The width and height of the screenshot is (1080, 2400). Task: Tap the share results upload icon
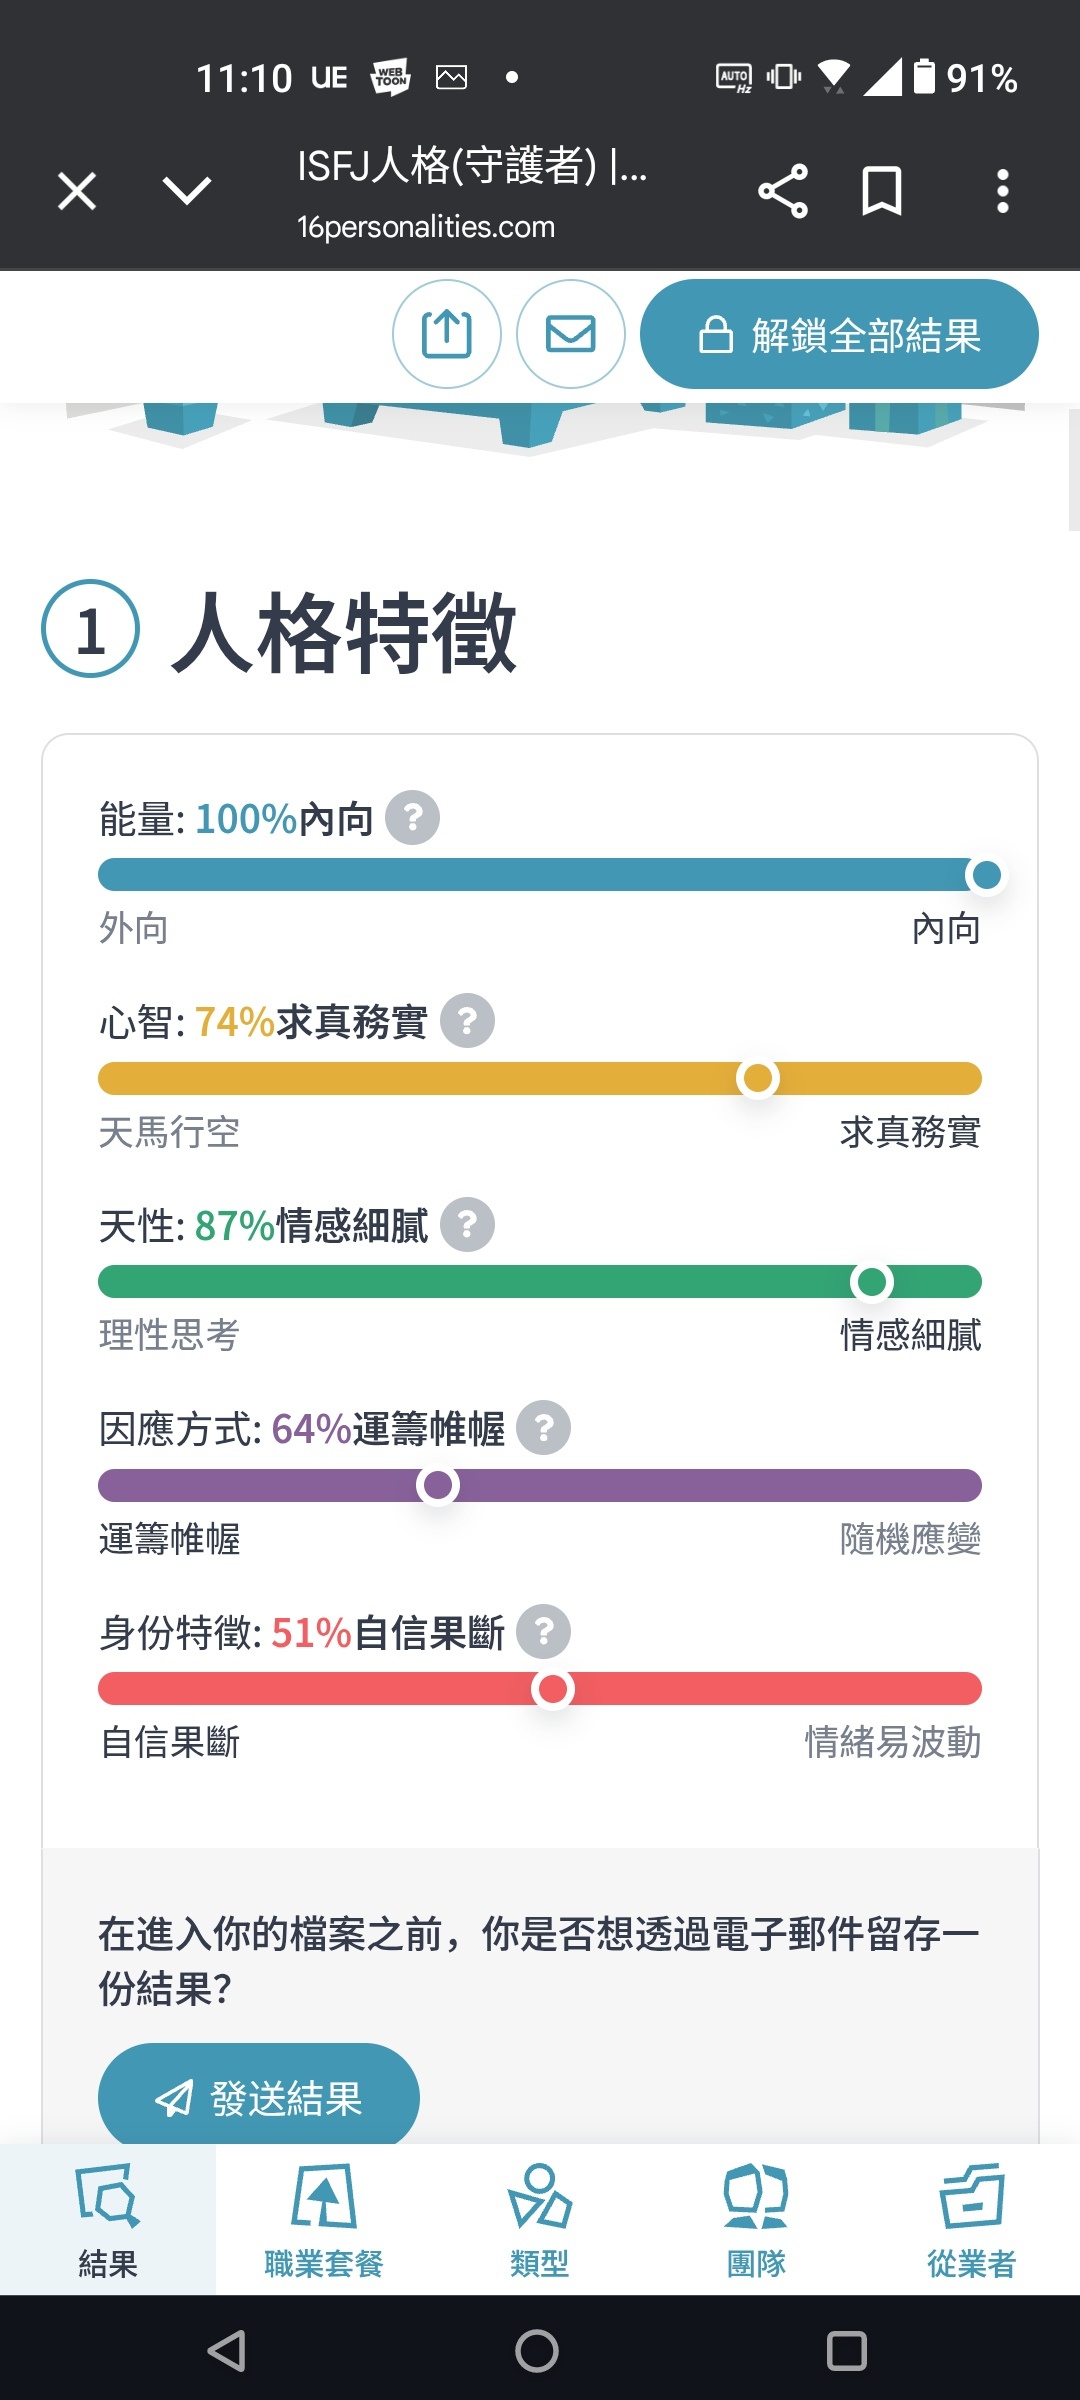click(x=446, y=334)
